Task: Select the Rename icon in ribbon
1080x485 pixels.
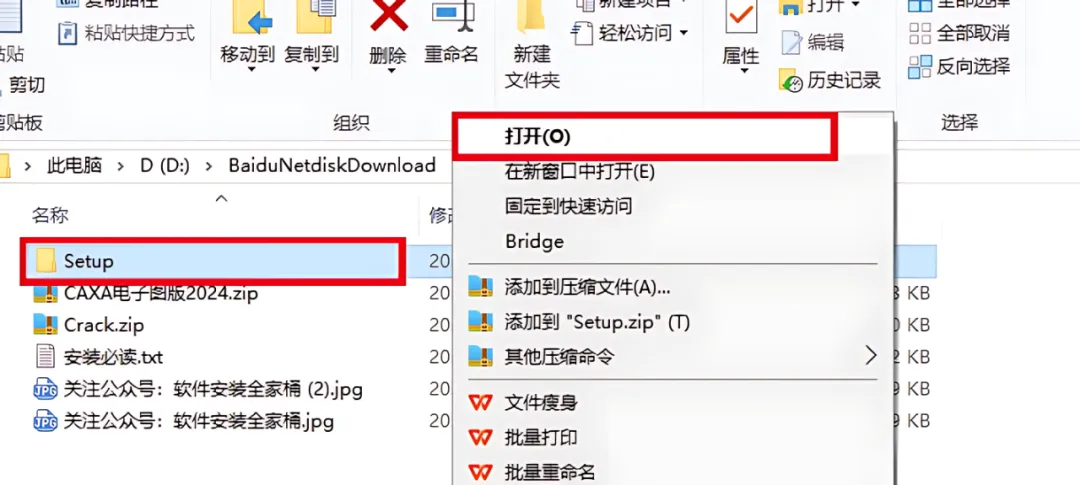Action: coord(452,17)
